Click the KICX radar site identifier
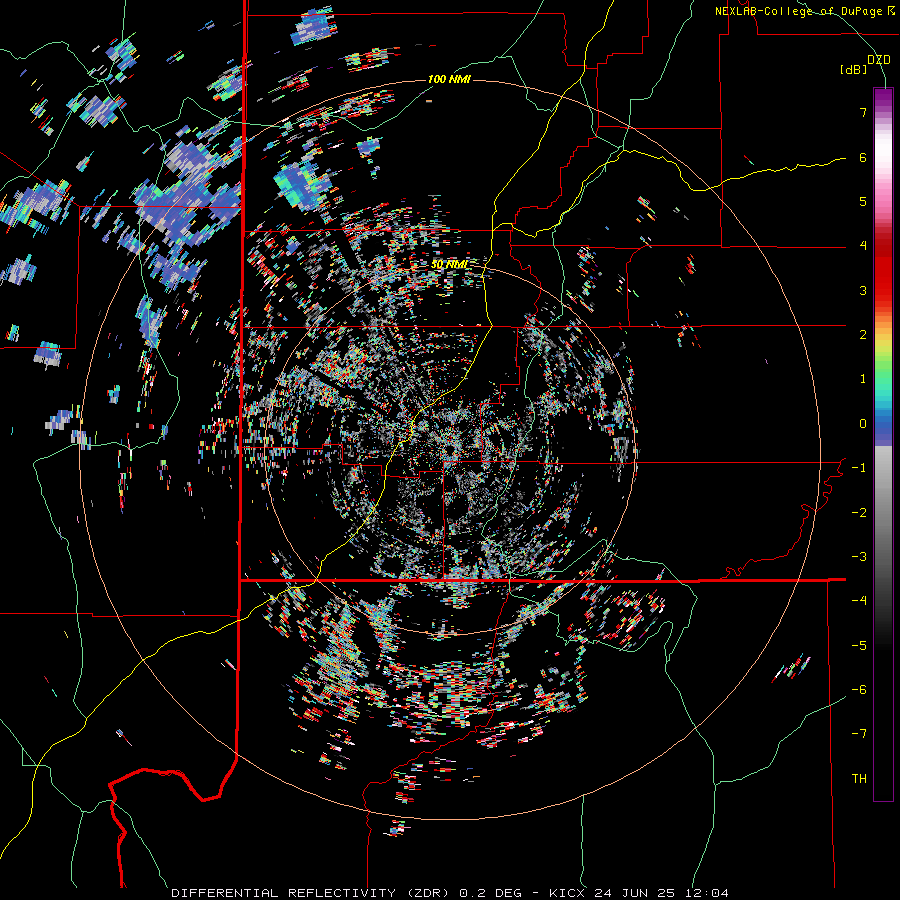 (567, 893)
